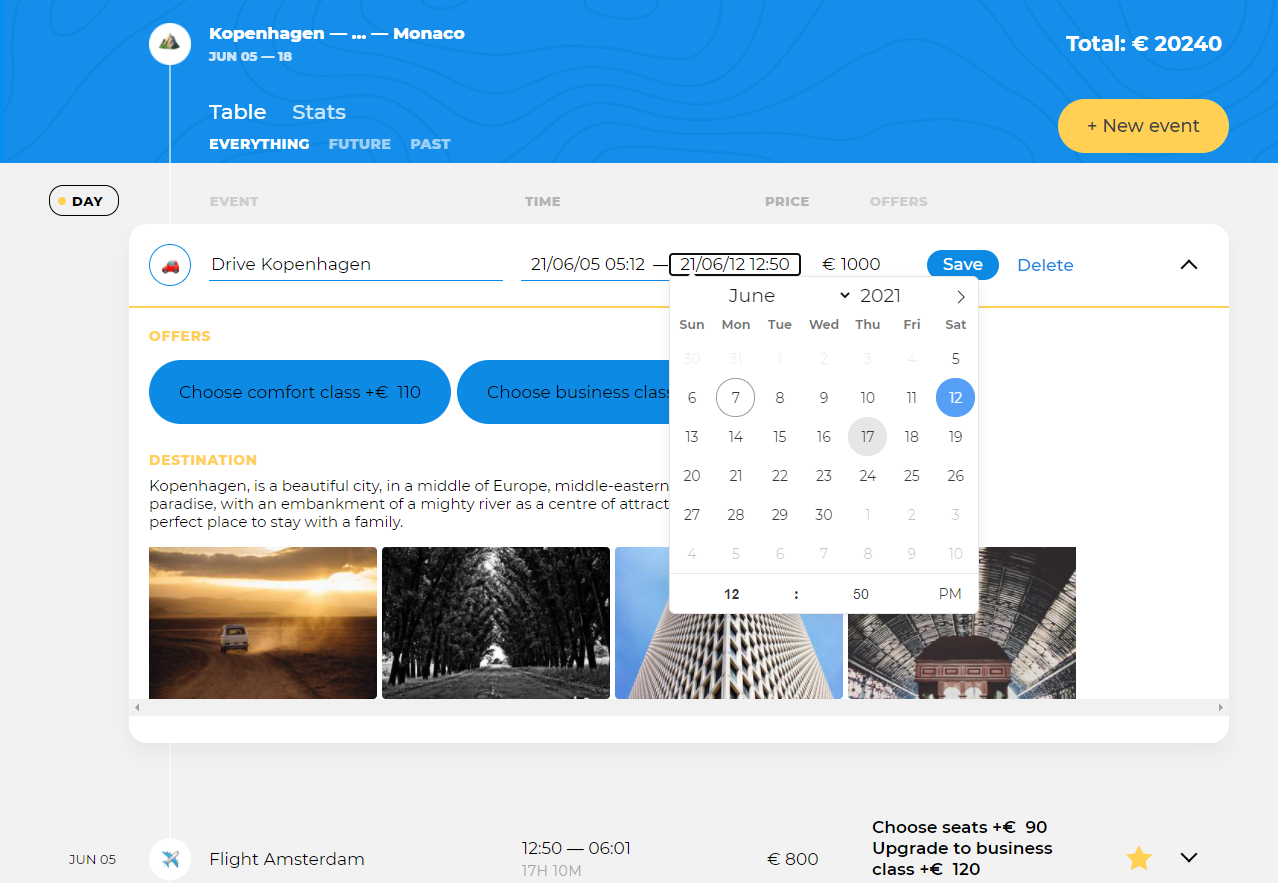
Task: Click the destination name input field
Action: click(x=356, y=265)
